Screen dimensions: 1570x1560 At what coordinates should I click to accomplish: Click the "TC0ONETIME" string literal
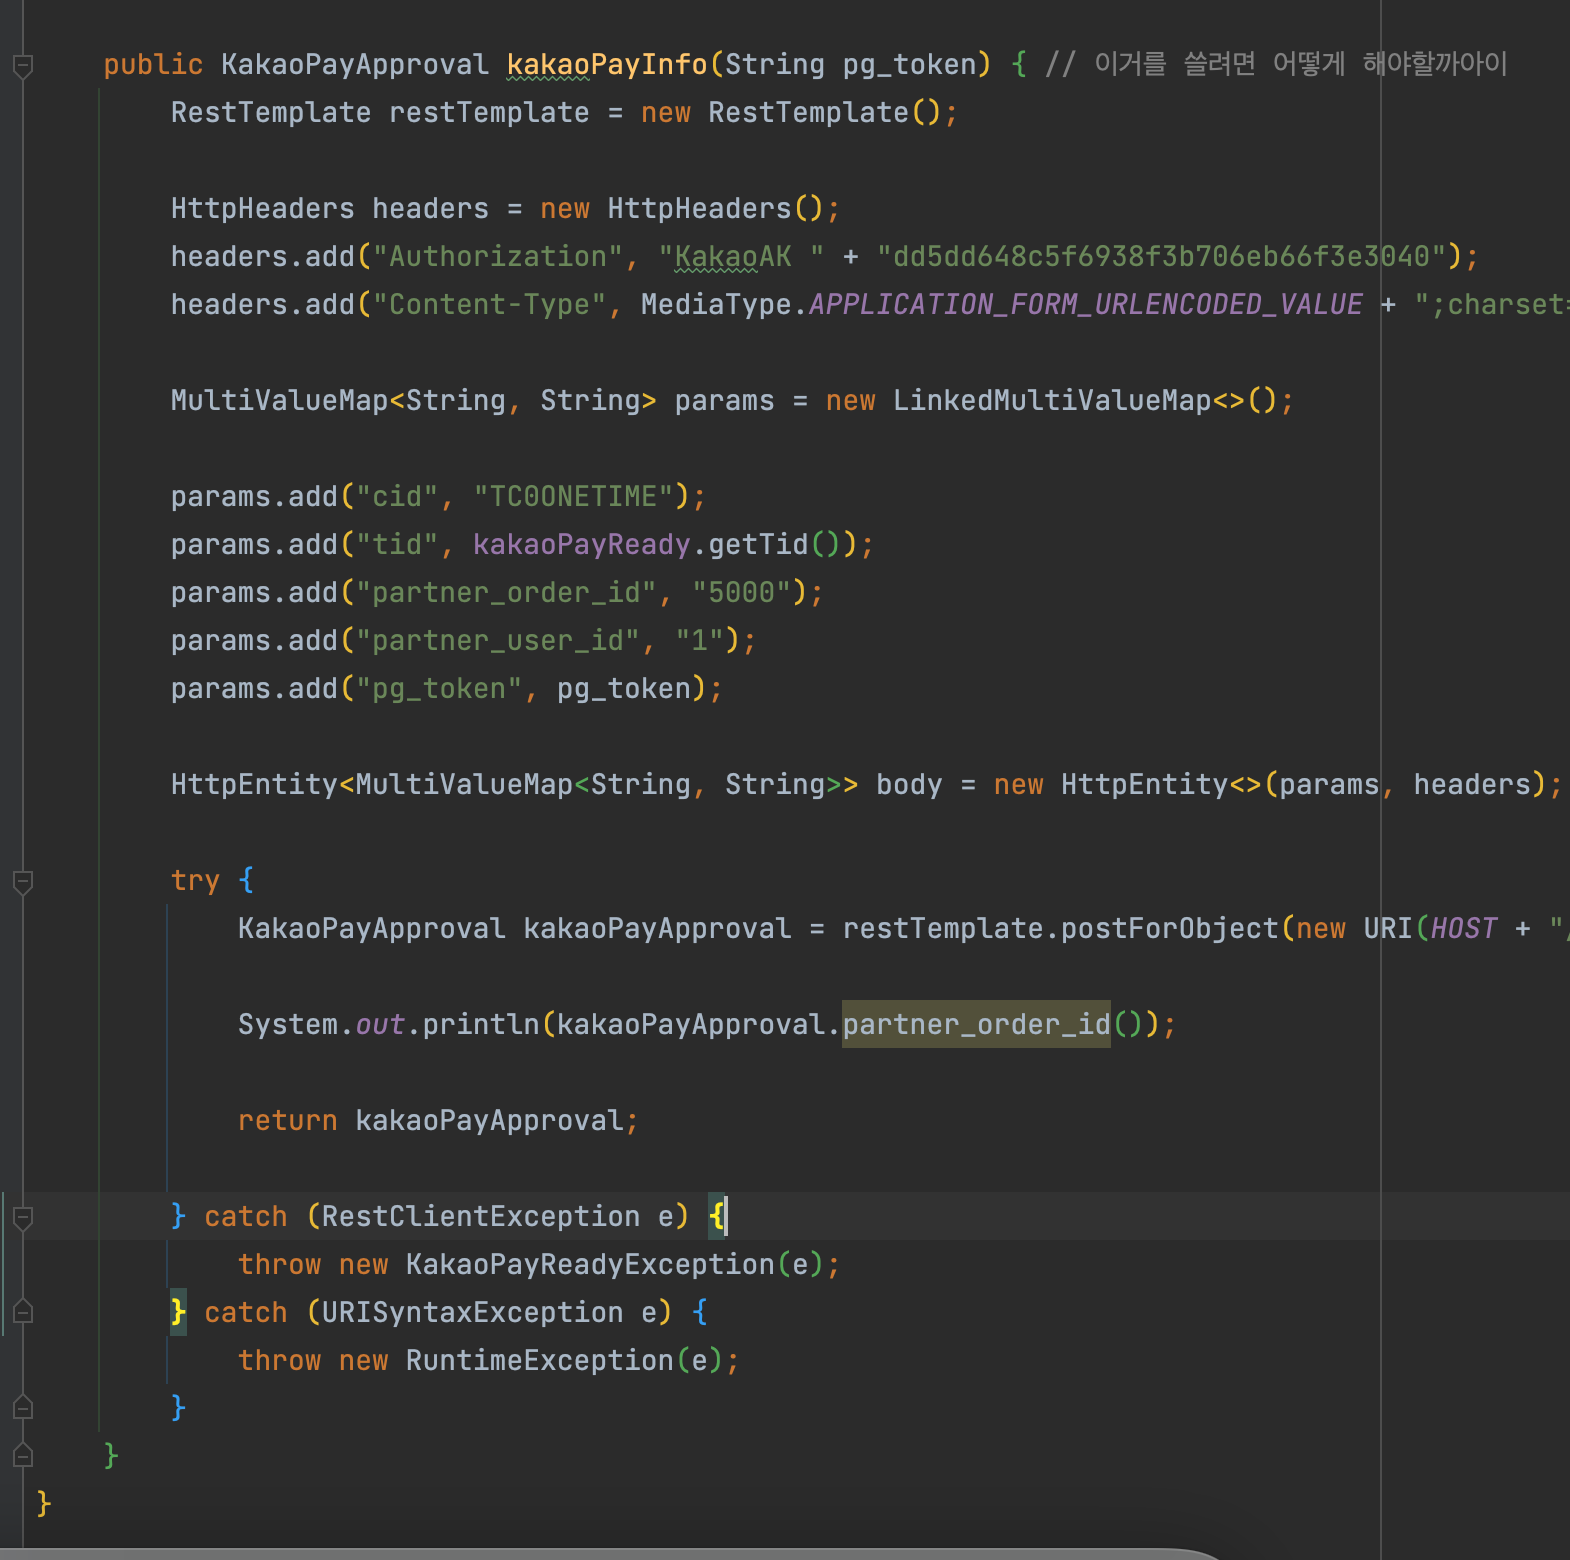573,496
